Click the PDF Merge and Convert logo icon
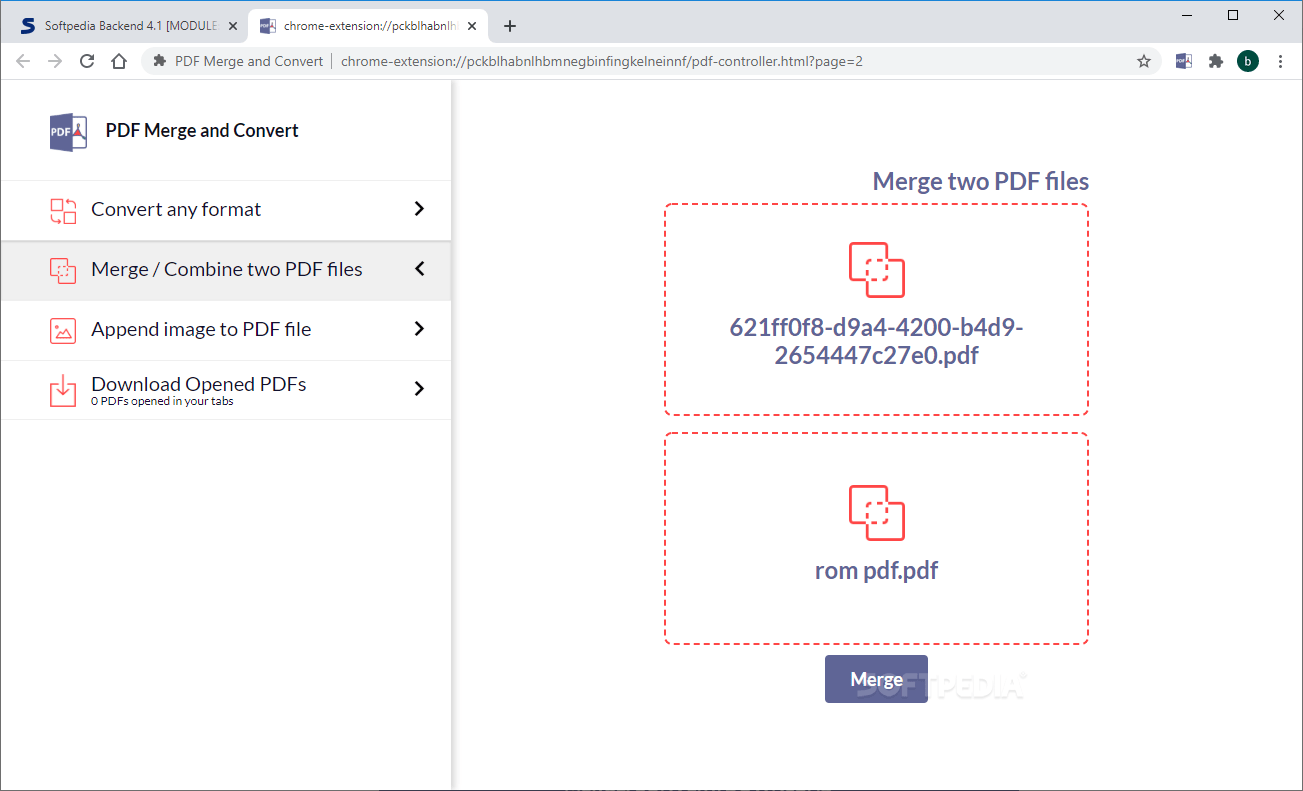1303x791 pixels. coord(66,130)
